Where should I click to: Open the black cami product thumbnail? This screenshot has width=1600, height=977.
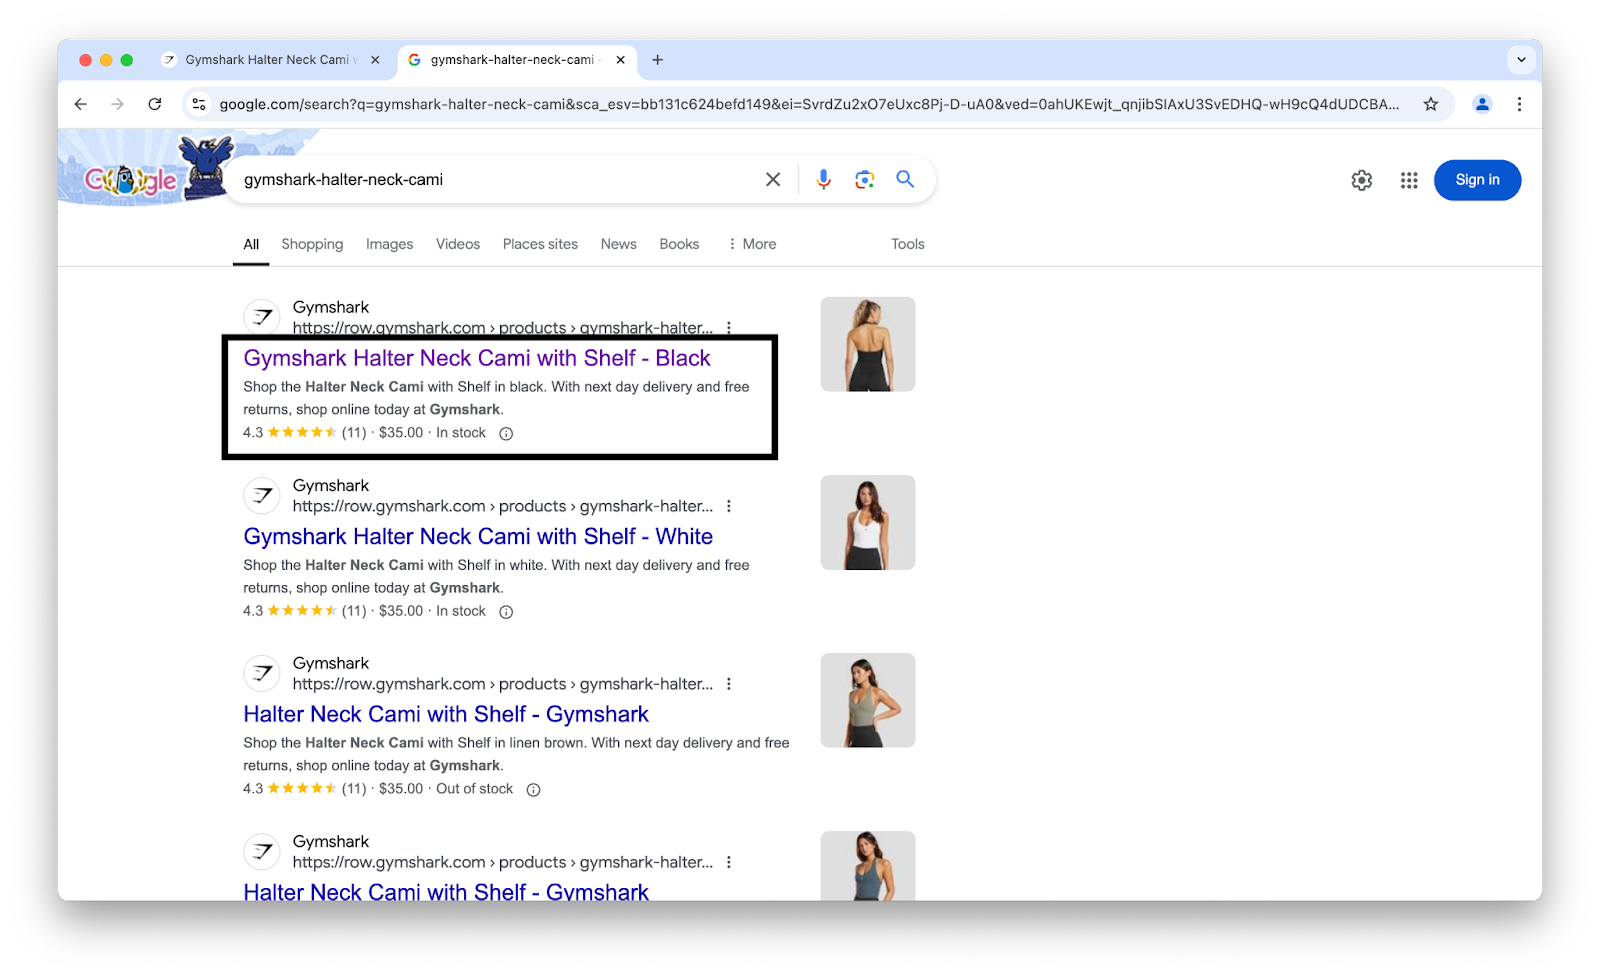coord(868,344)
